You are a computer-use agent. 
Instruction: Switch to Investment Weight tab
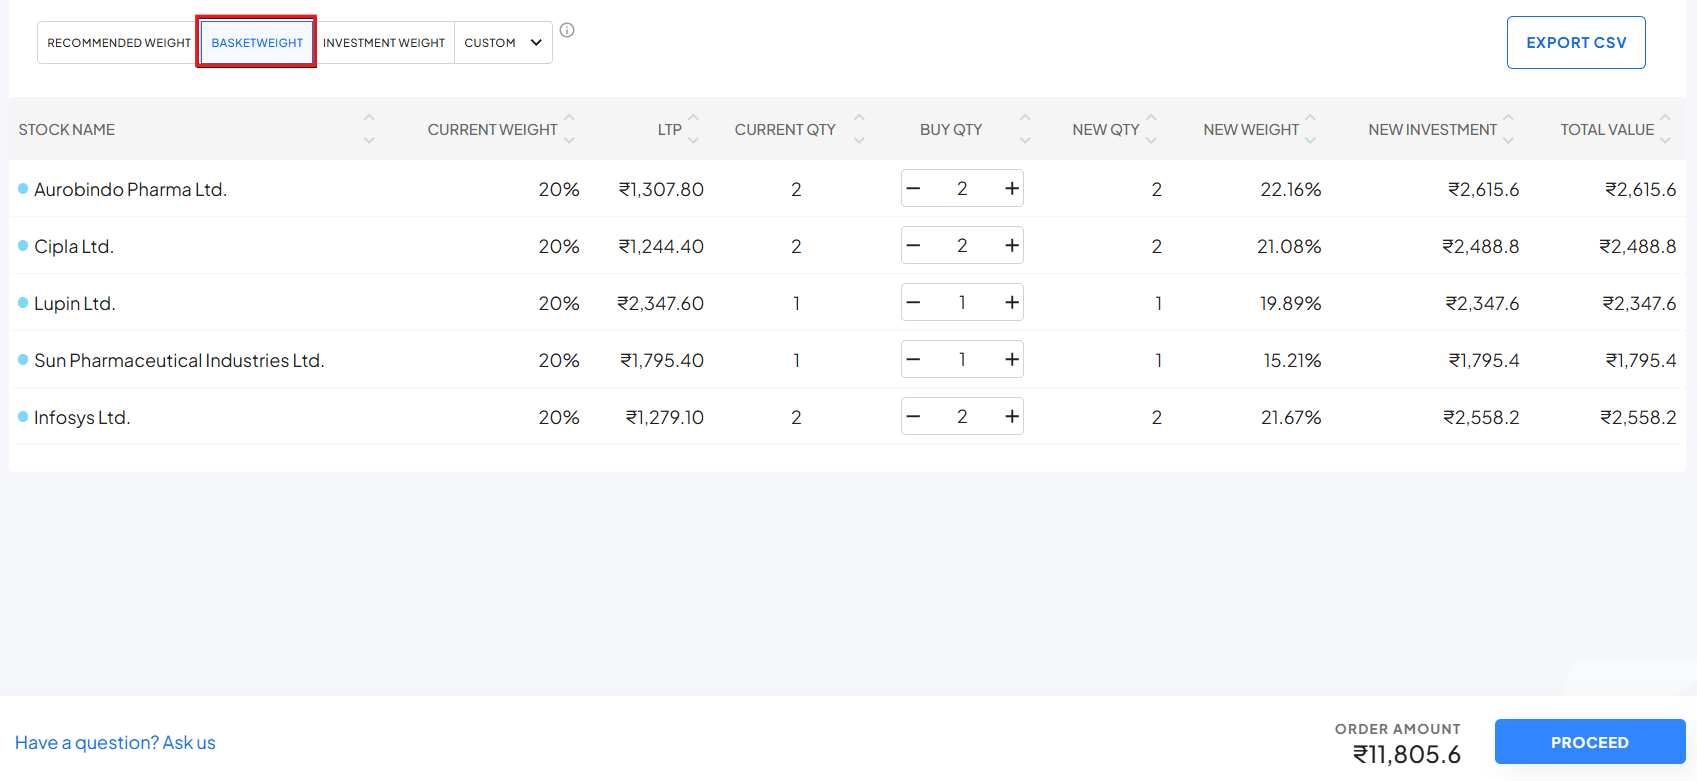click(x=384, y=43)
